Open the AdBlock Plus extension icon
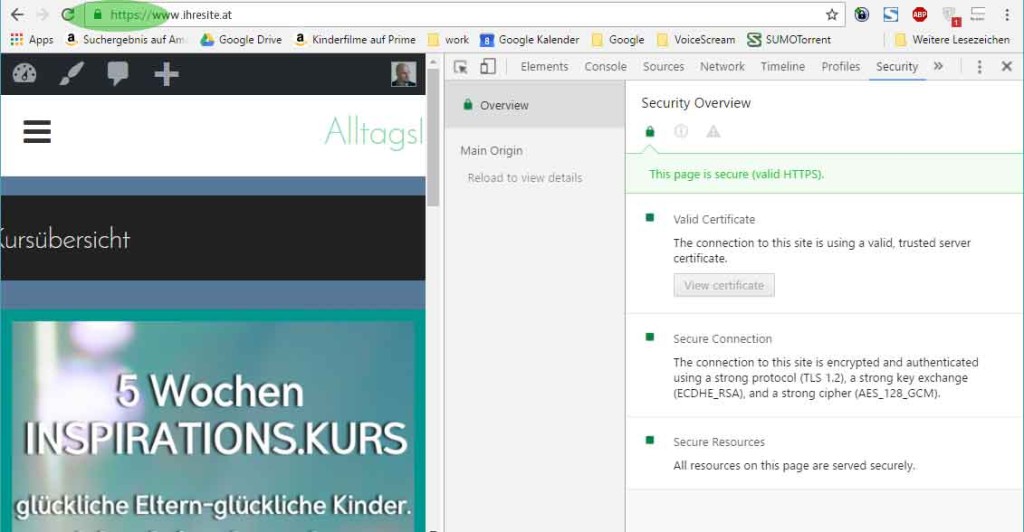Image resolution: width=1024 pixels, height=532 pixels. [x=920, y=14]
